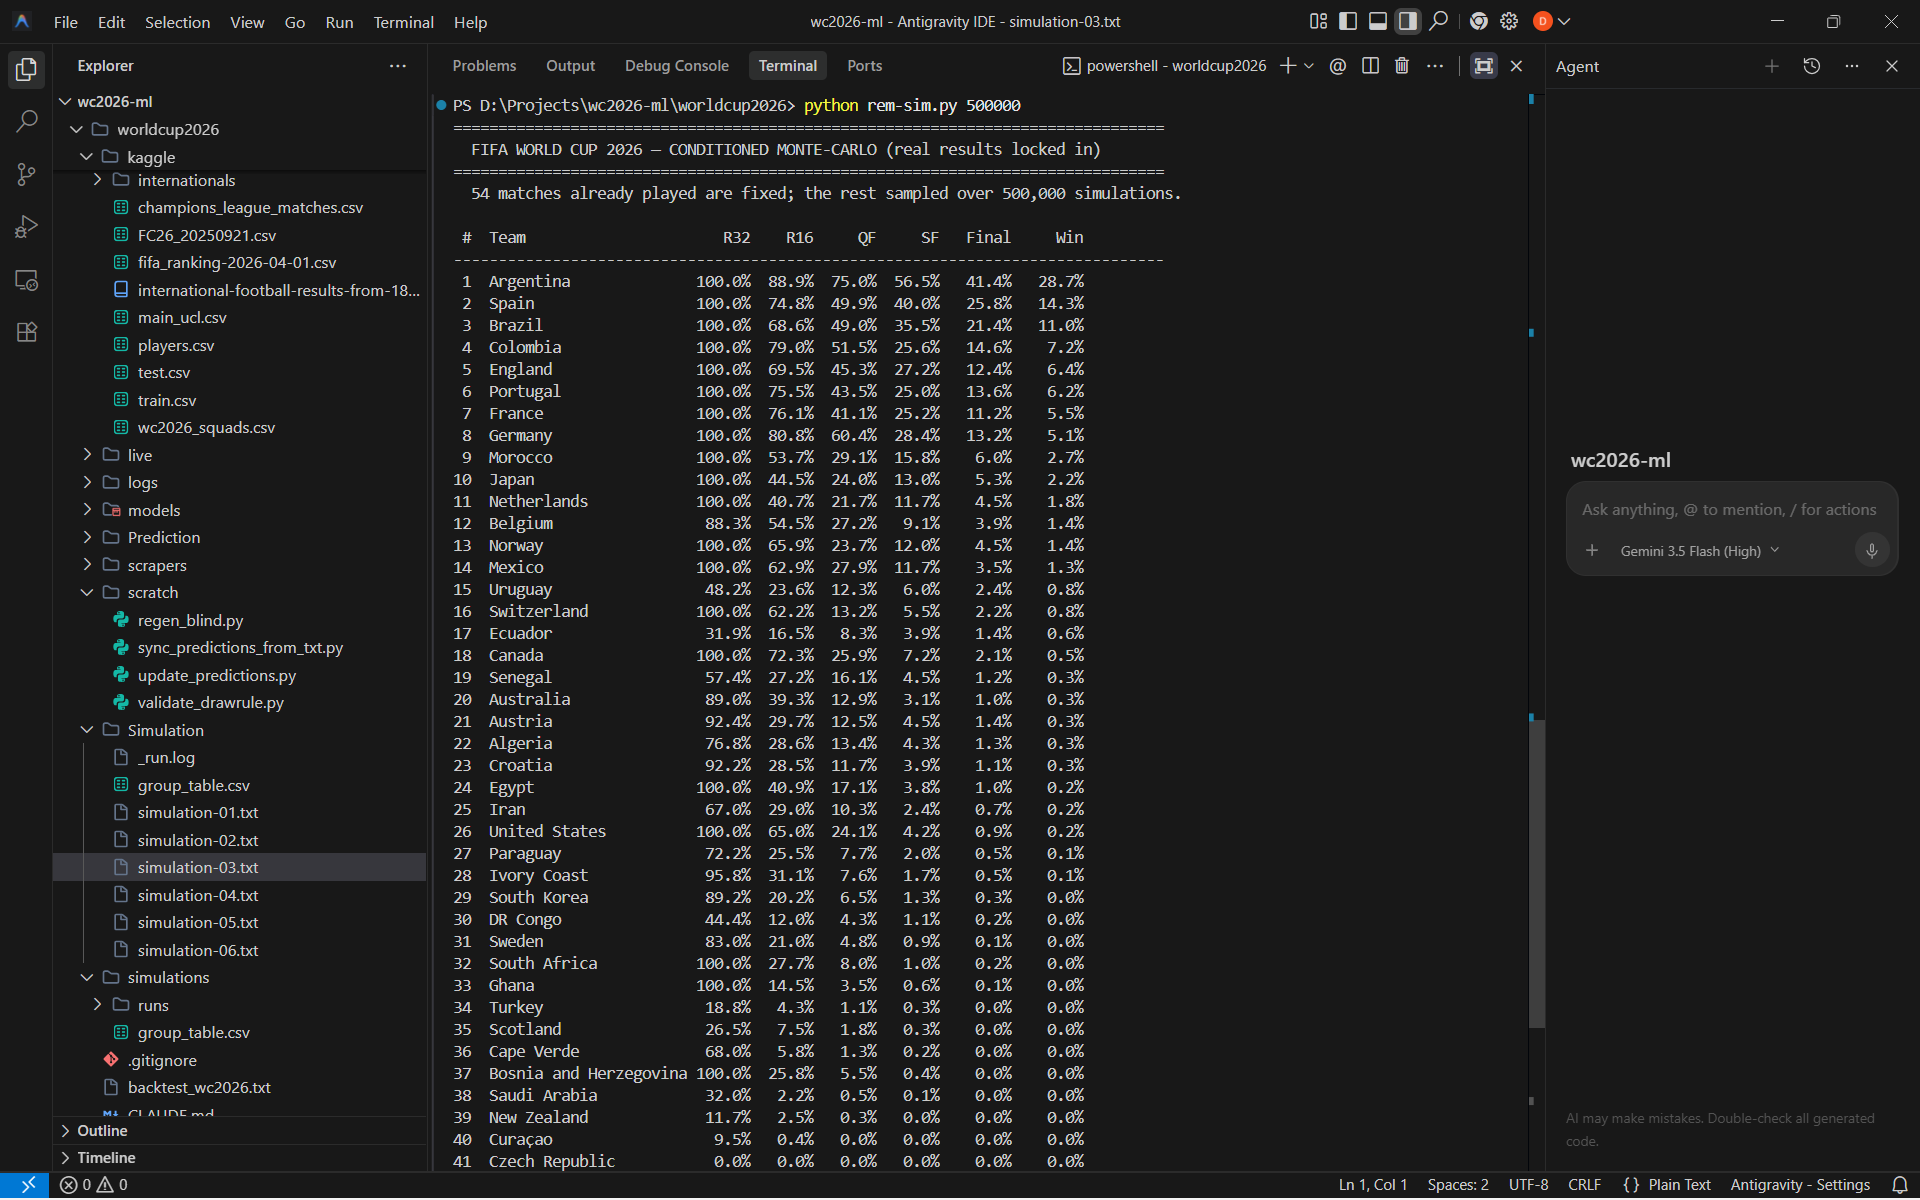Screen dimensions: 1920x1200
Task: Kill terminal with trash icon
Action: coord(1402,66)
